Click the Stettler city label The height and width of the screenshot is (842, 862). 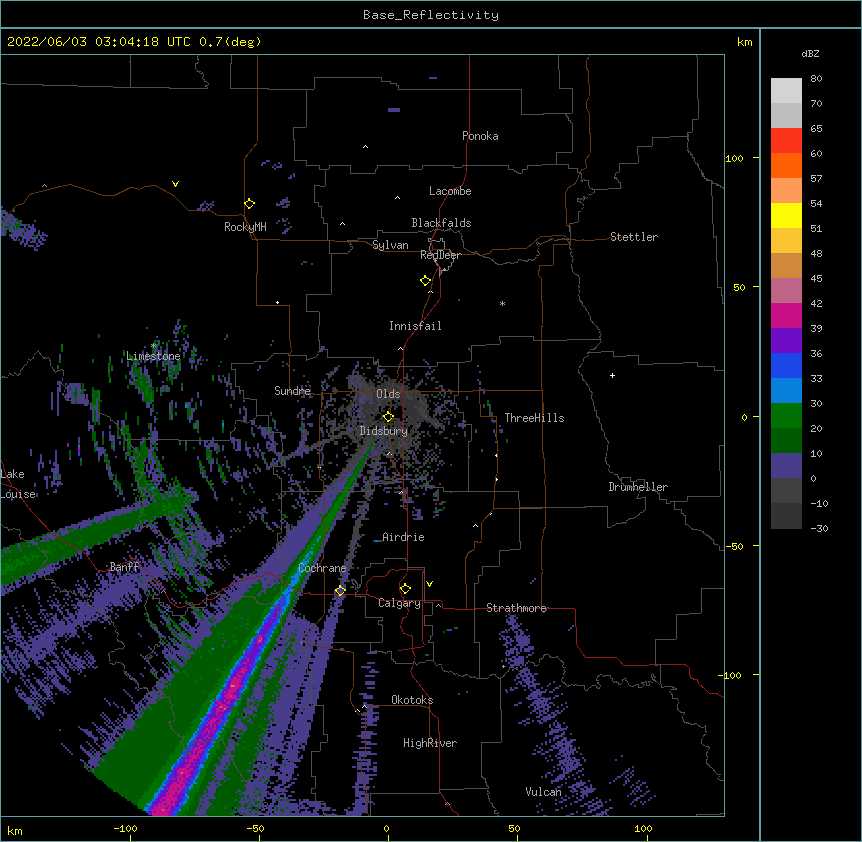click(x=634, y=237)
